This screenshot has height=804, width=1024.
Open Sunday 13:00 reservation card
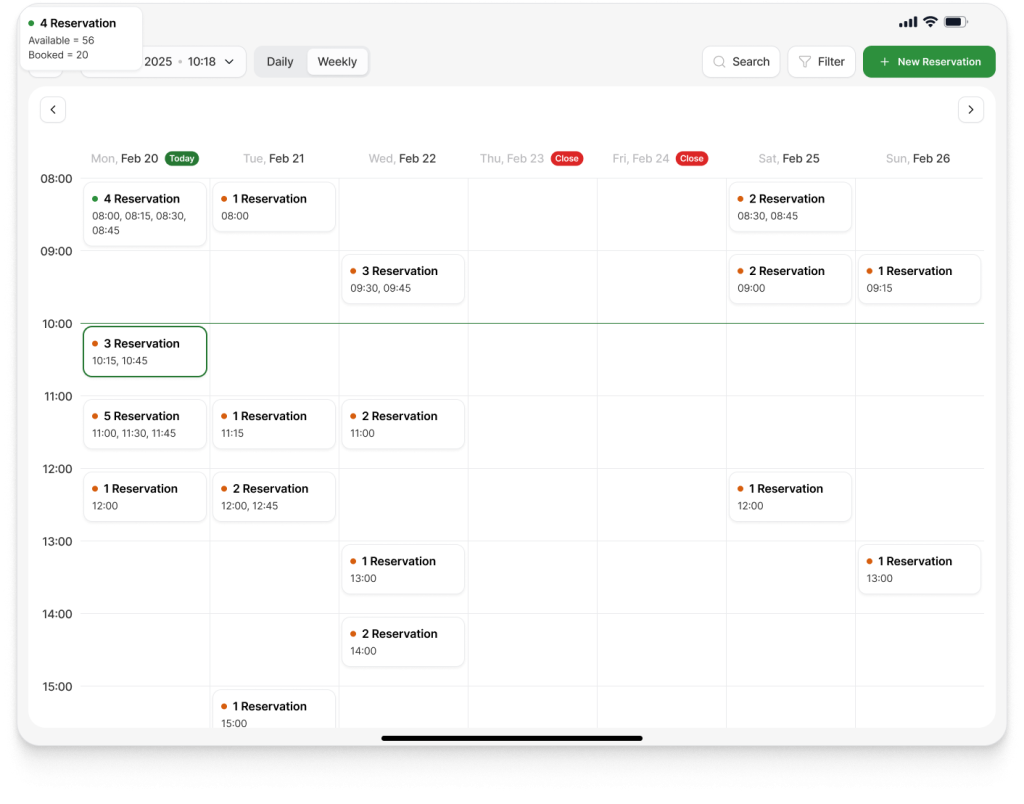pyautogui.click(x=919, y=570)
